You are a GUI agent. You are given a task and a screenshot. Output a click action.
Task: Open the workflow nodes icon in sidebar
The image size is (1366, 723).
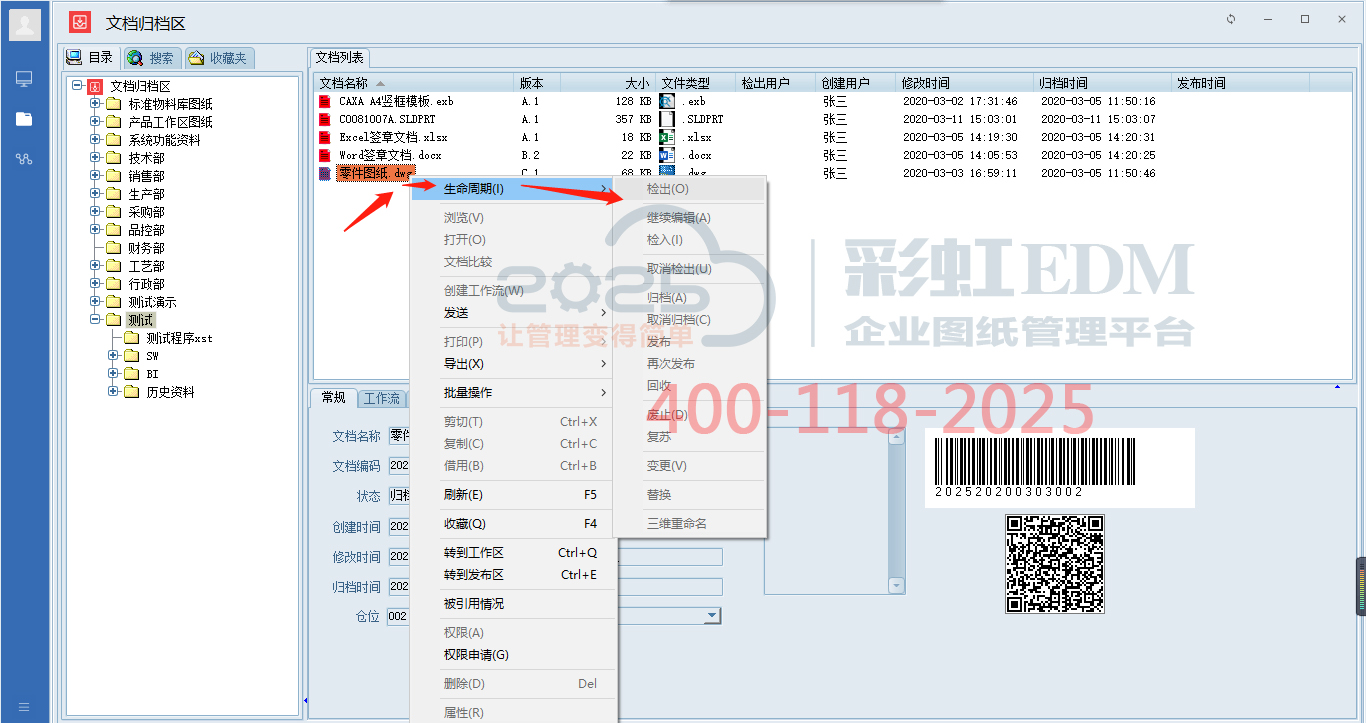pos(24,159)
